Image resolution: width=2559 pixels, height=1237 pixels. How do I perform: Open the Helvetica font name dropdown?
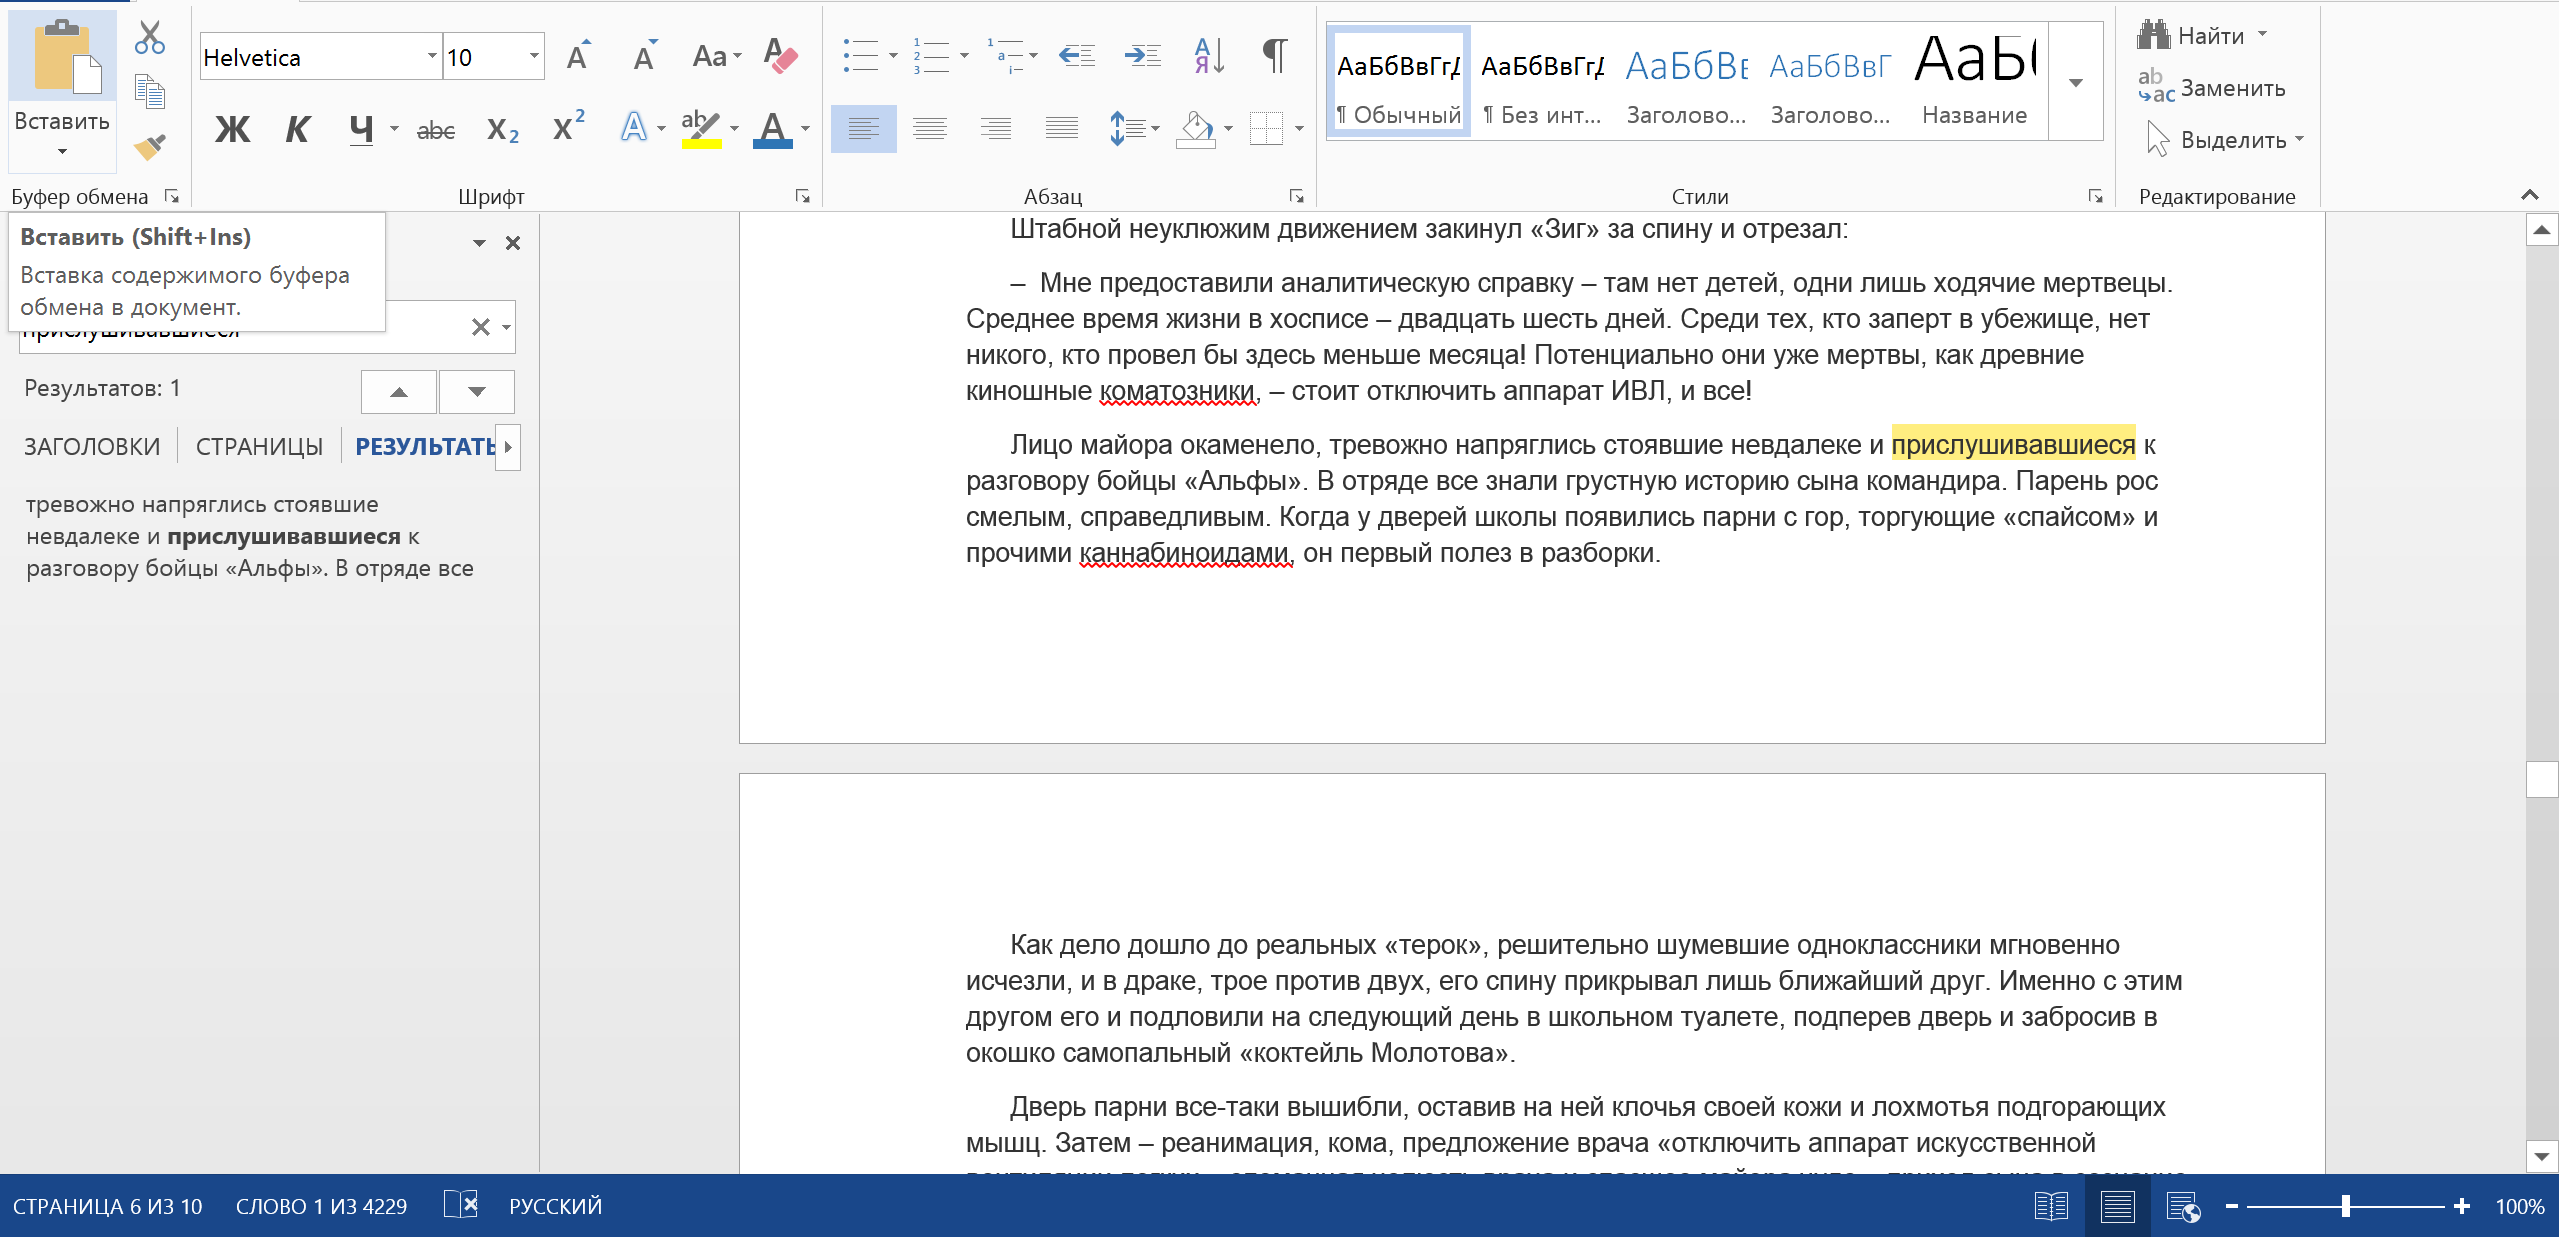(432, 56)
